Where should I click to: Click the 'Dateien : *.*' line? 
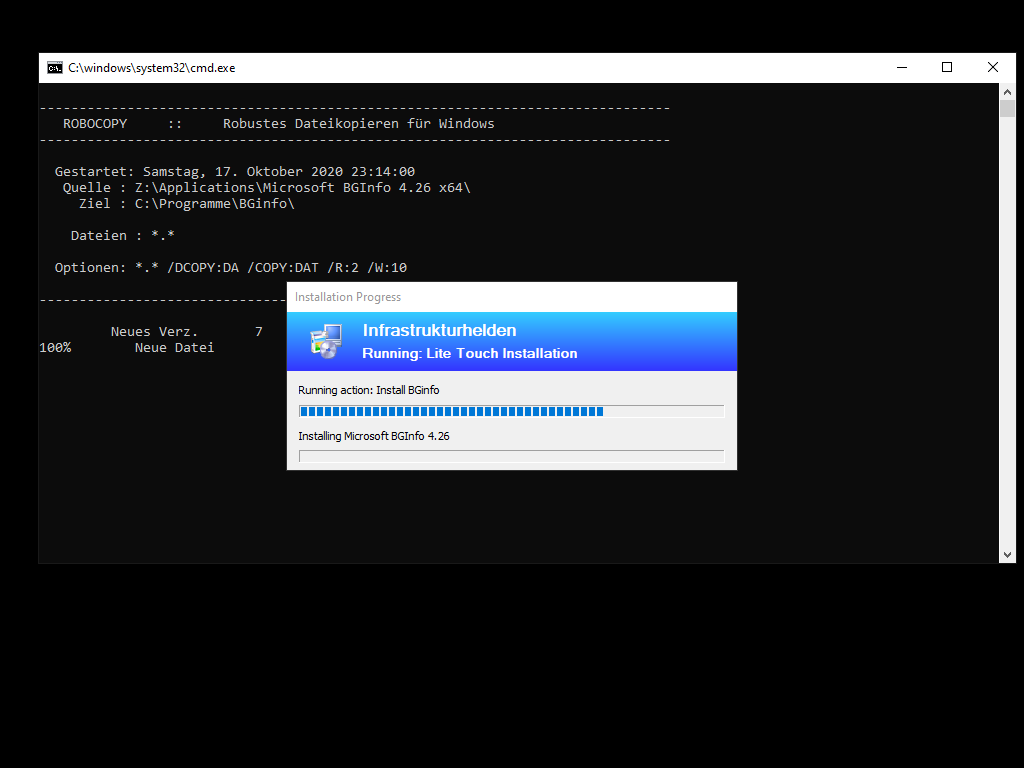point(122,236)
